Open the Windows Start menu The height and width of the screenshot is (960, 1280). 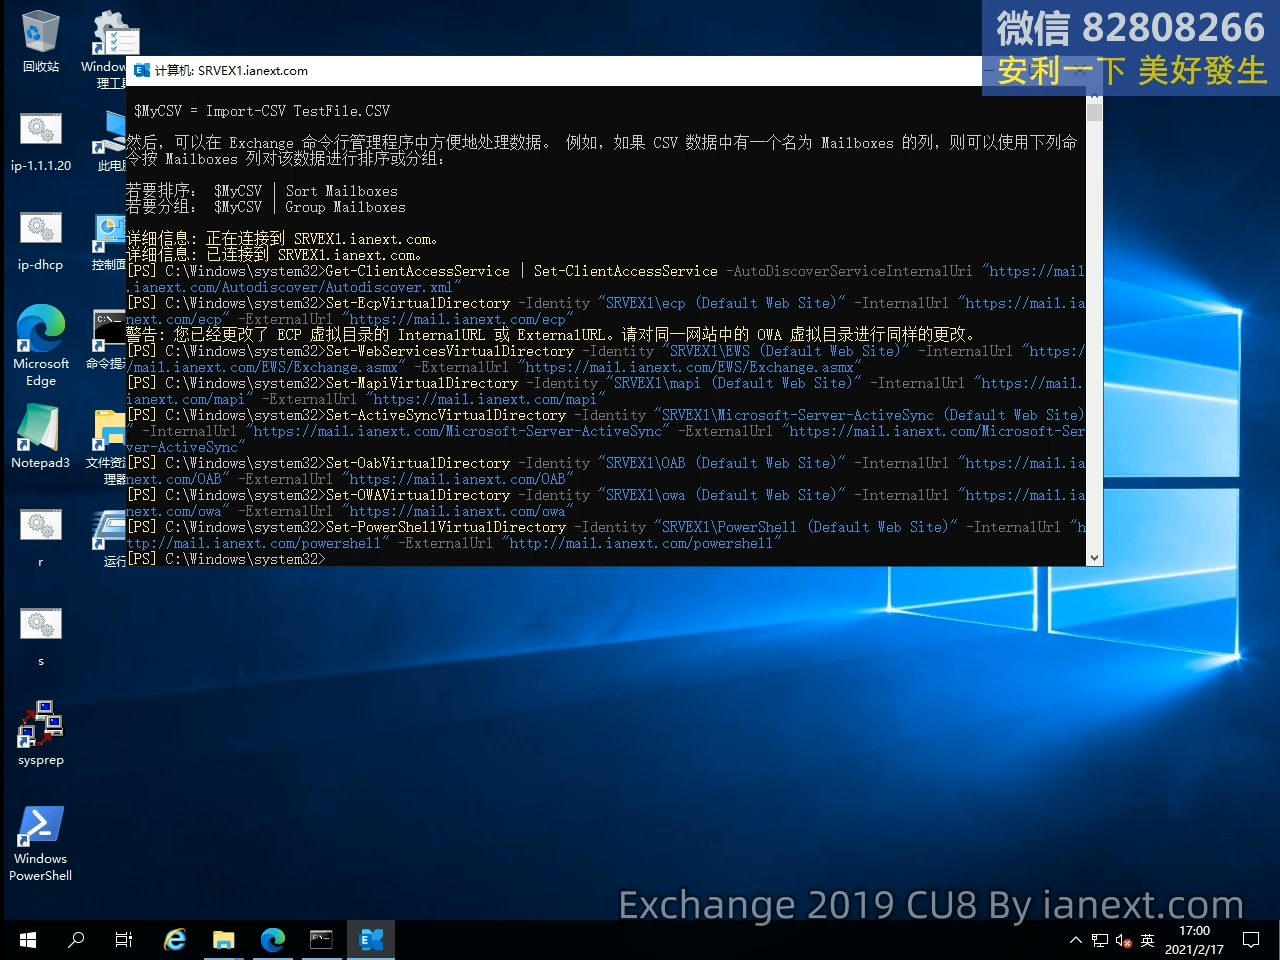coord(28,940)
